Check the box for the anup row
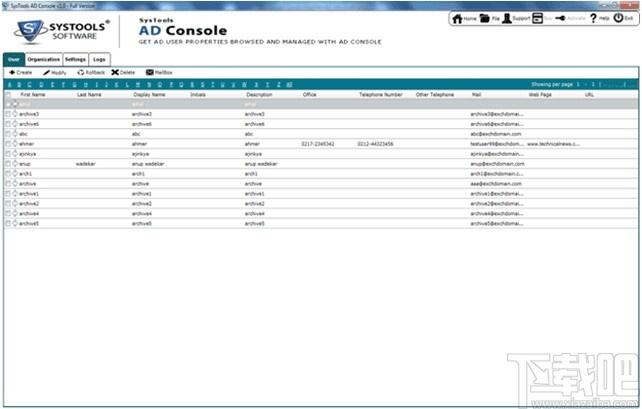Screen dimensions: 642x409 pos(8,163)
